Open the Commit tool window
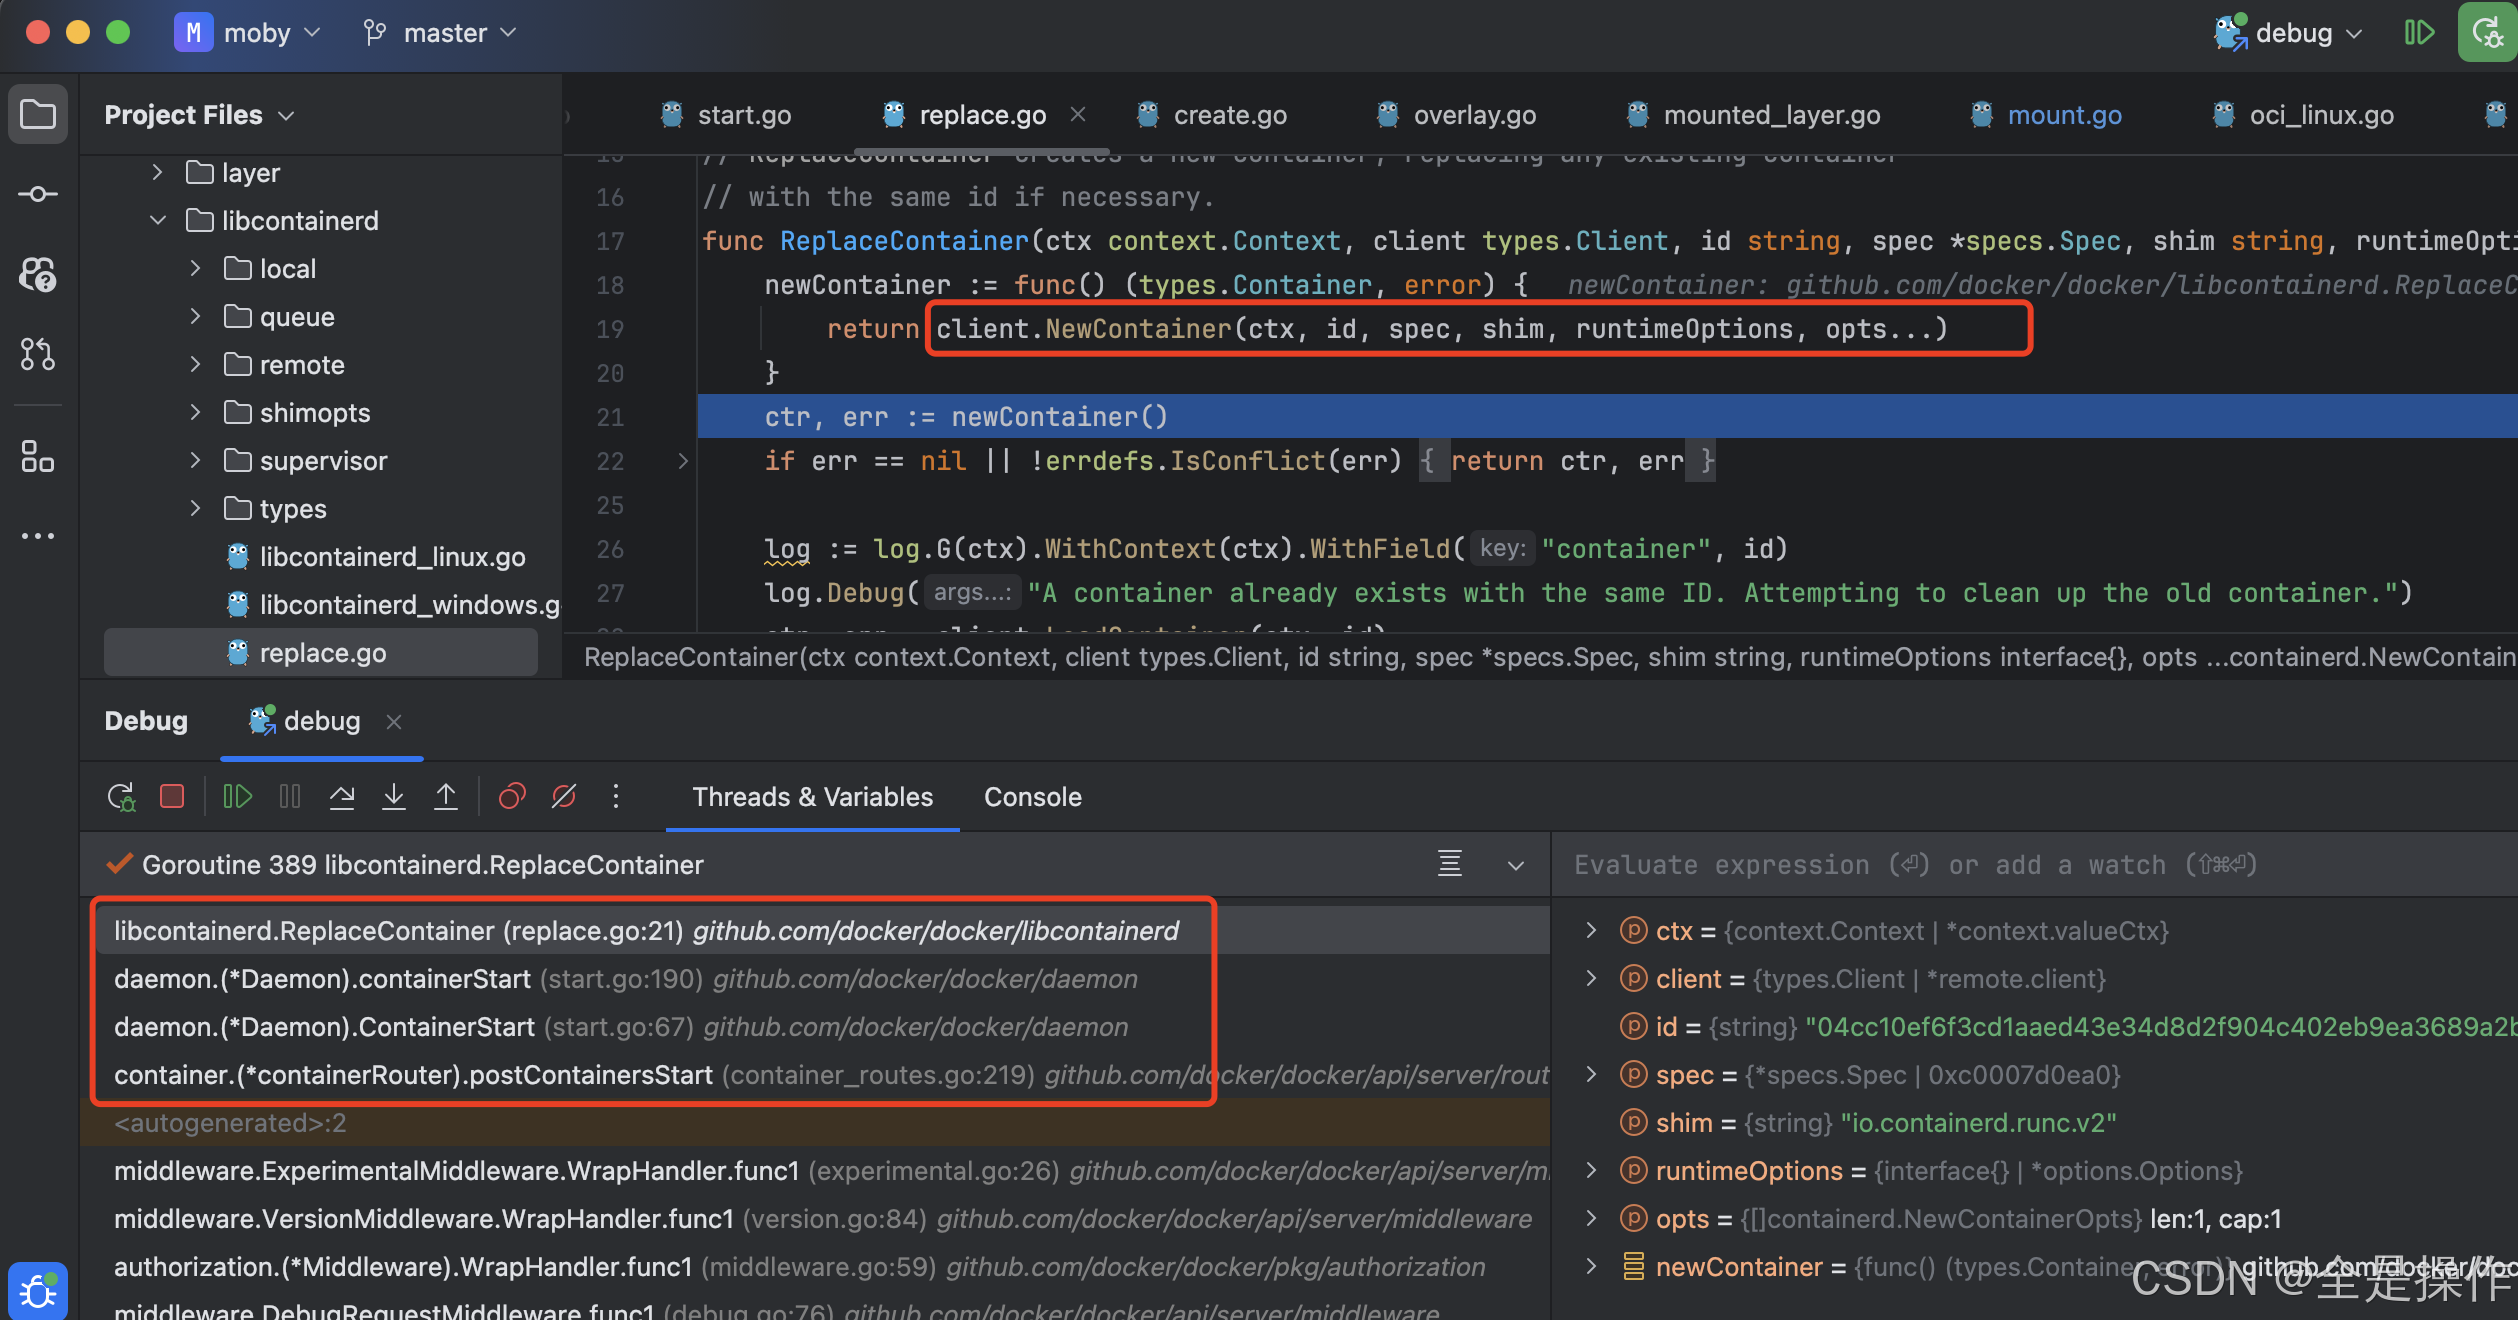This screenshot has height=1320, width=2518. pos(38,194)
